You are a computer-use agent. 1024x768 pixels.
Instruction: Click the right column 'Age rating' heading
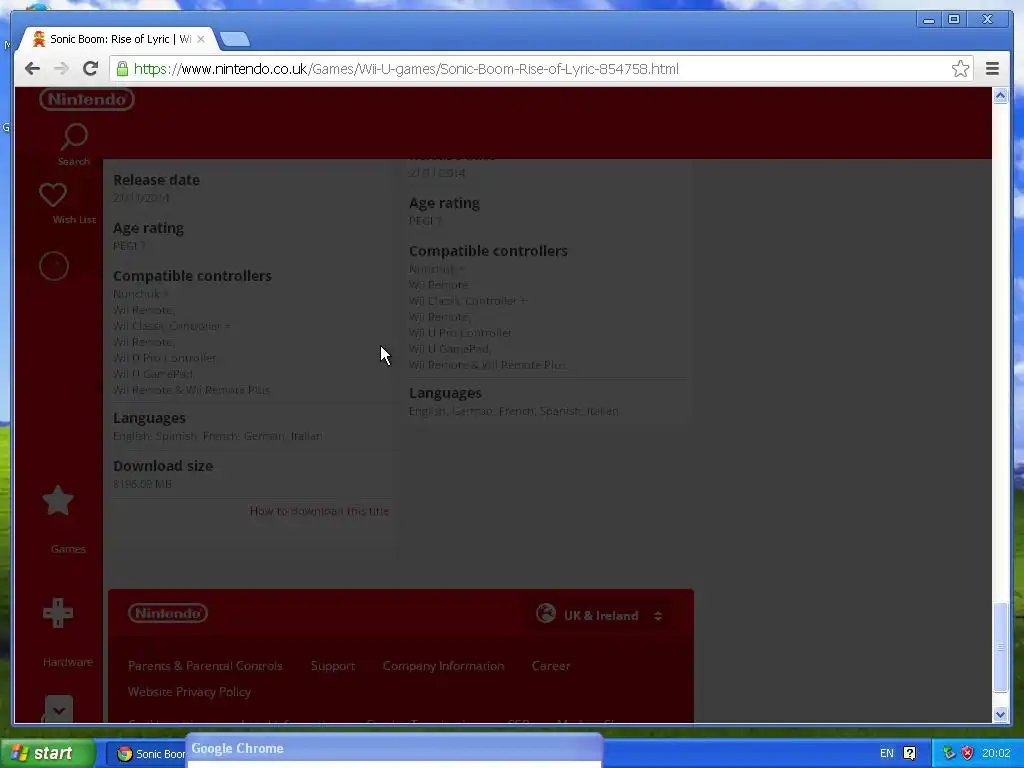(x=444, y=203)
